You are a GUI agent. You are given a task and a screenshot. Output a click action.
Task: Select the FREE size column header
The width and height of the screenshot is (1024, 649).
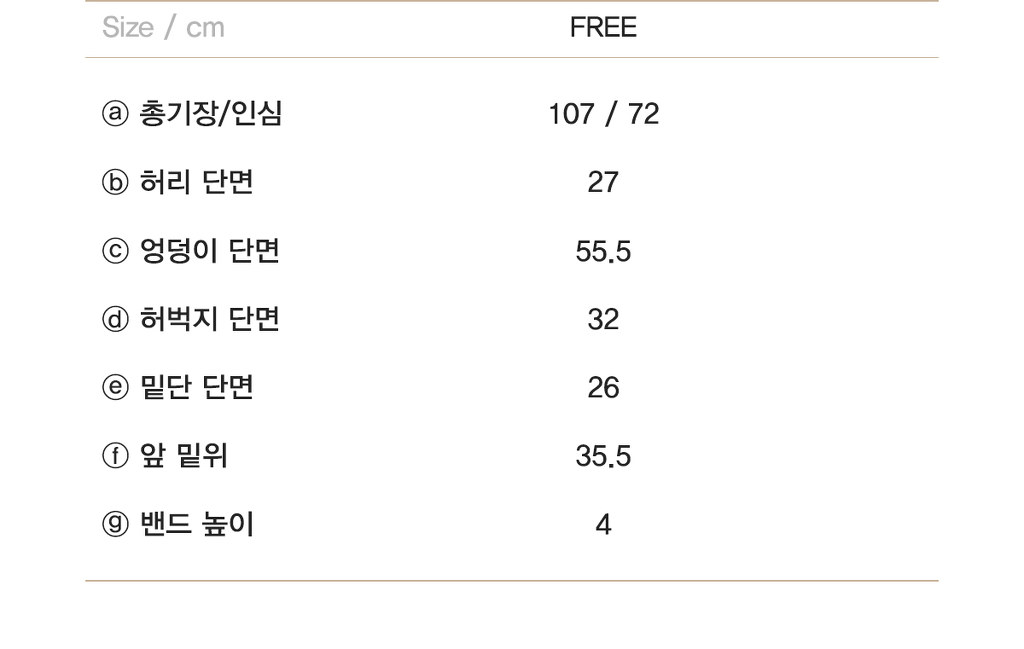point(603,27)
